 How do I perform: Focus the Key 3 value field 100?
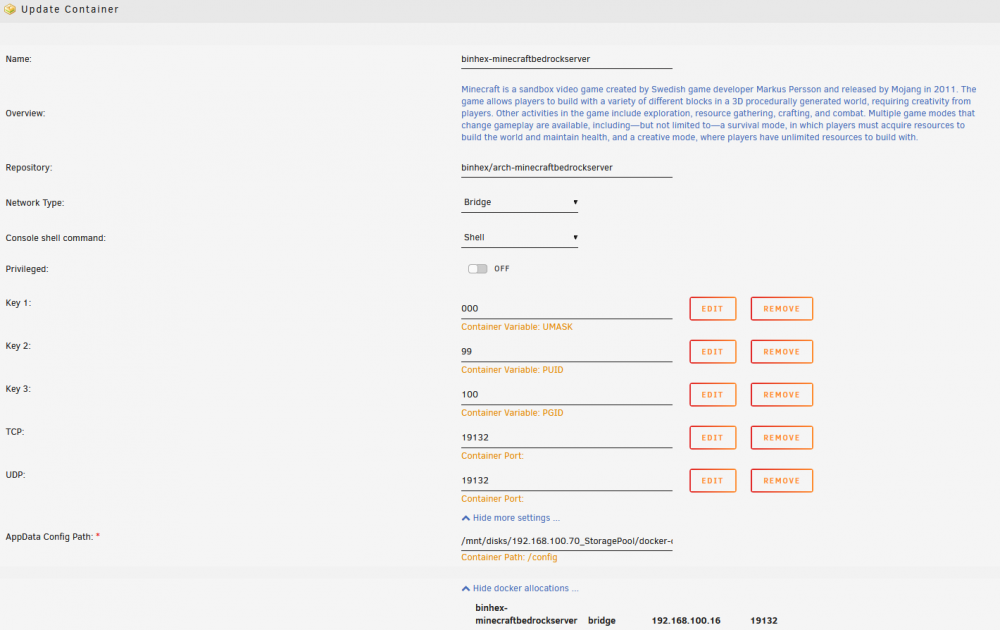tap(566, 395)
